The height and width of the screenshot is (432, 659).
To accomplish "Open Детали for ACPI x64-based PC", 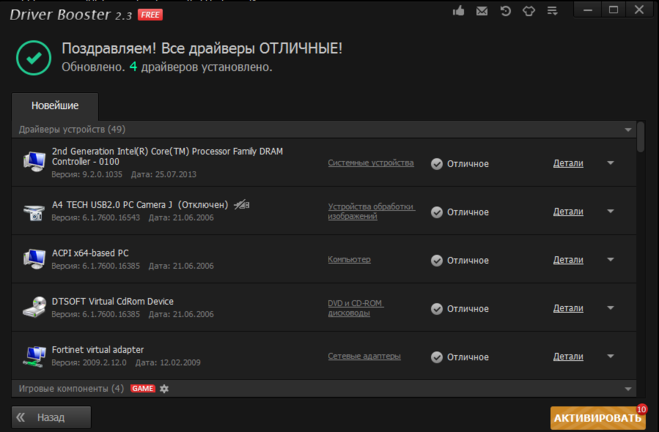I will [568, 260].
